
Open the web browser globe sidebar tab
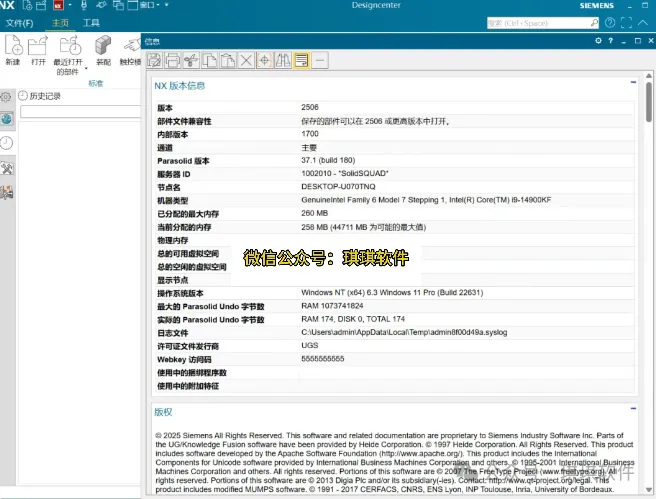tap(7, 119)
